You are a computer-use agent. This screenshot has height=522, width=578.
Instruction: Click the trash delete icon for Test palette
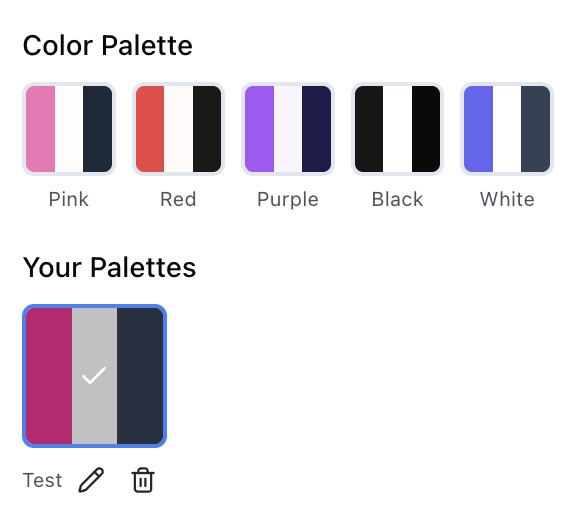pos(143,480)
